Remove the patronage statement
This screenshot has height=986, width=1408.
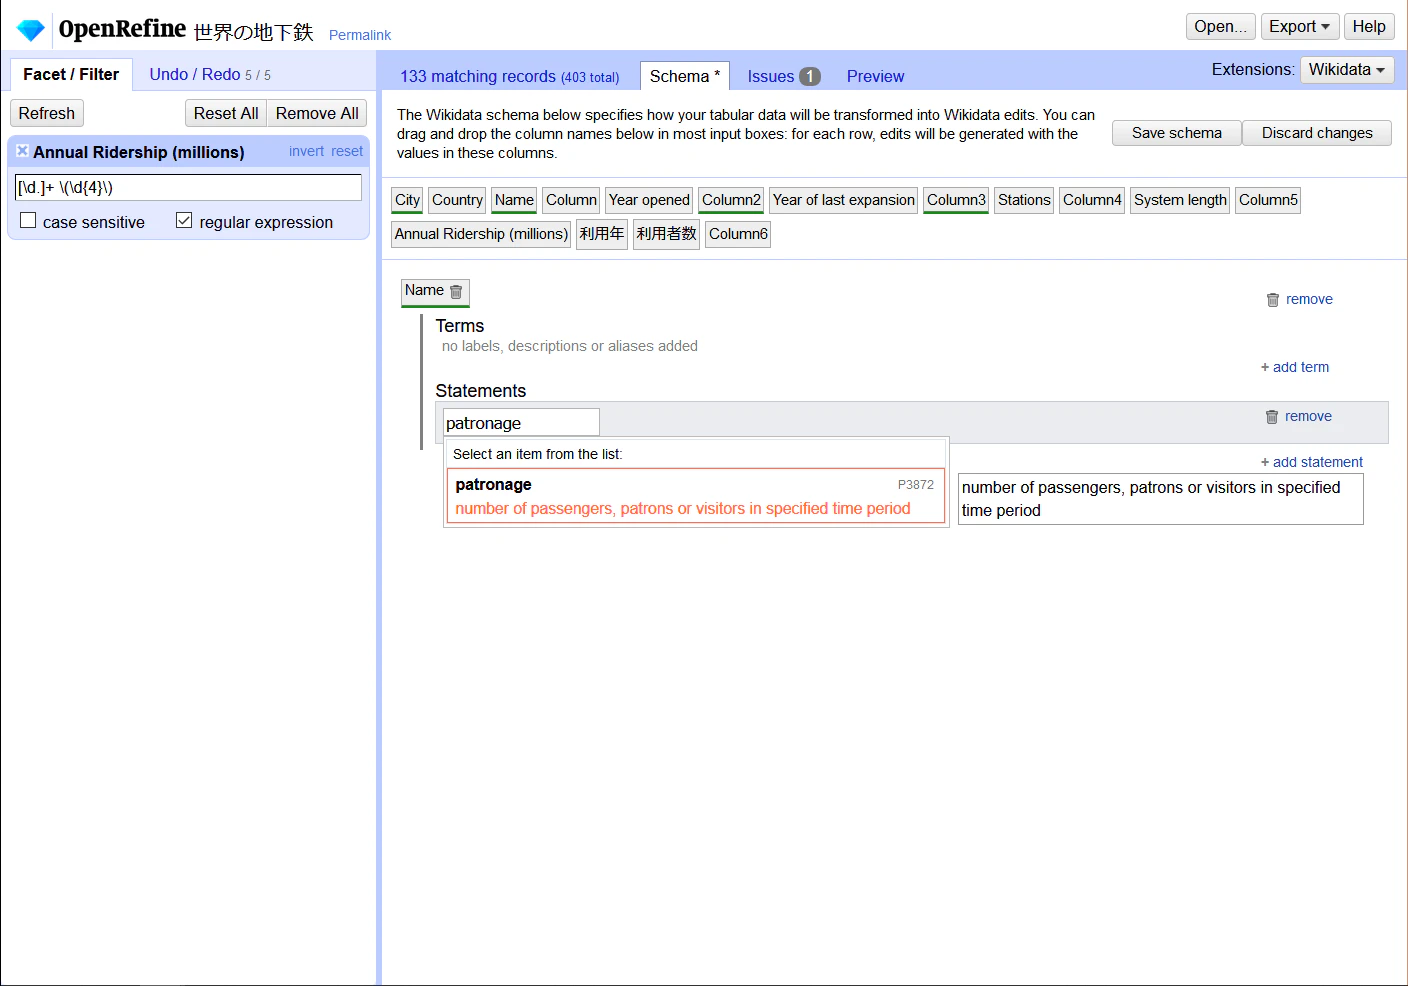1299,416
